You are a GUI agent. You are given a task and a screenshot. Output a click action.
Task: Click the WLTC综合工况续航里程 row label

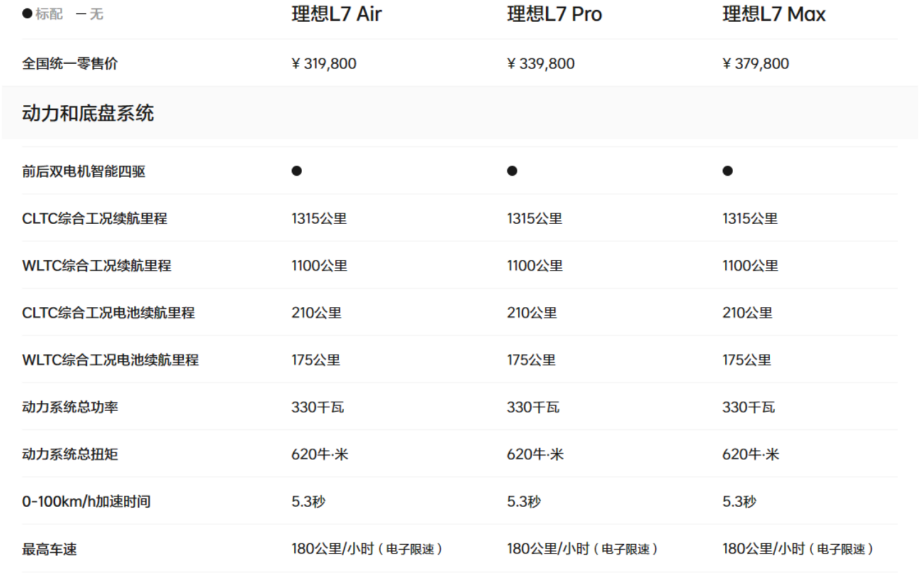(96, 266)
